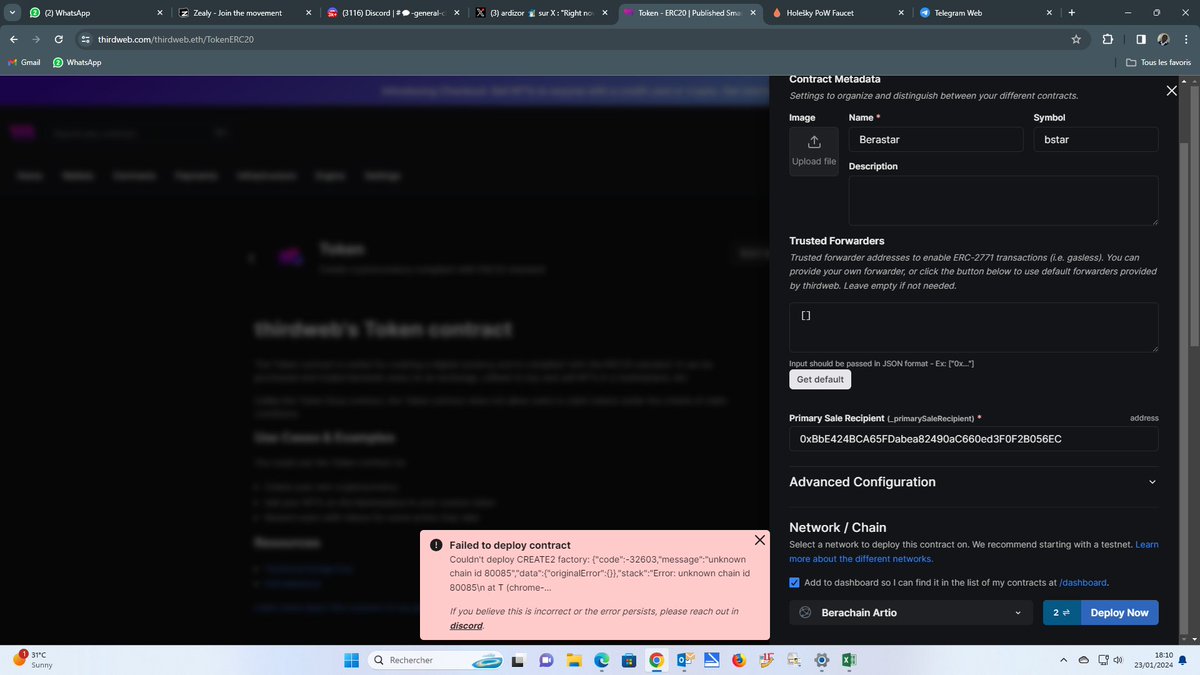The width and height of the screenshot is (1200, 675).
Task: Close the Token - ERC20 browser tab
Action: (754, 13)
